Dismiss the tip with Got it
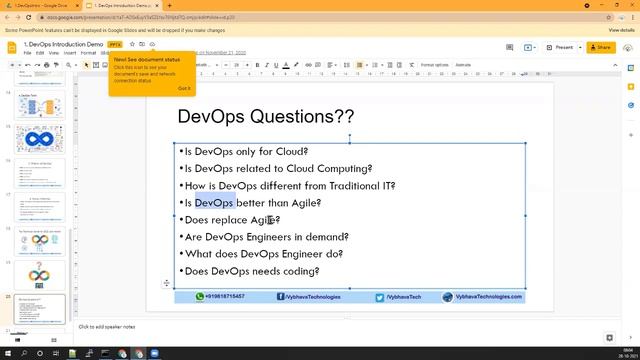Screen dimensions: 640x360 point(184,88)
